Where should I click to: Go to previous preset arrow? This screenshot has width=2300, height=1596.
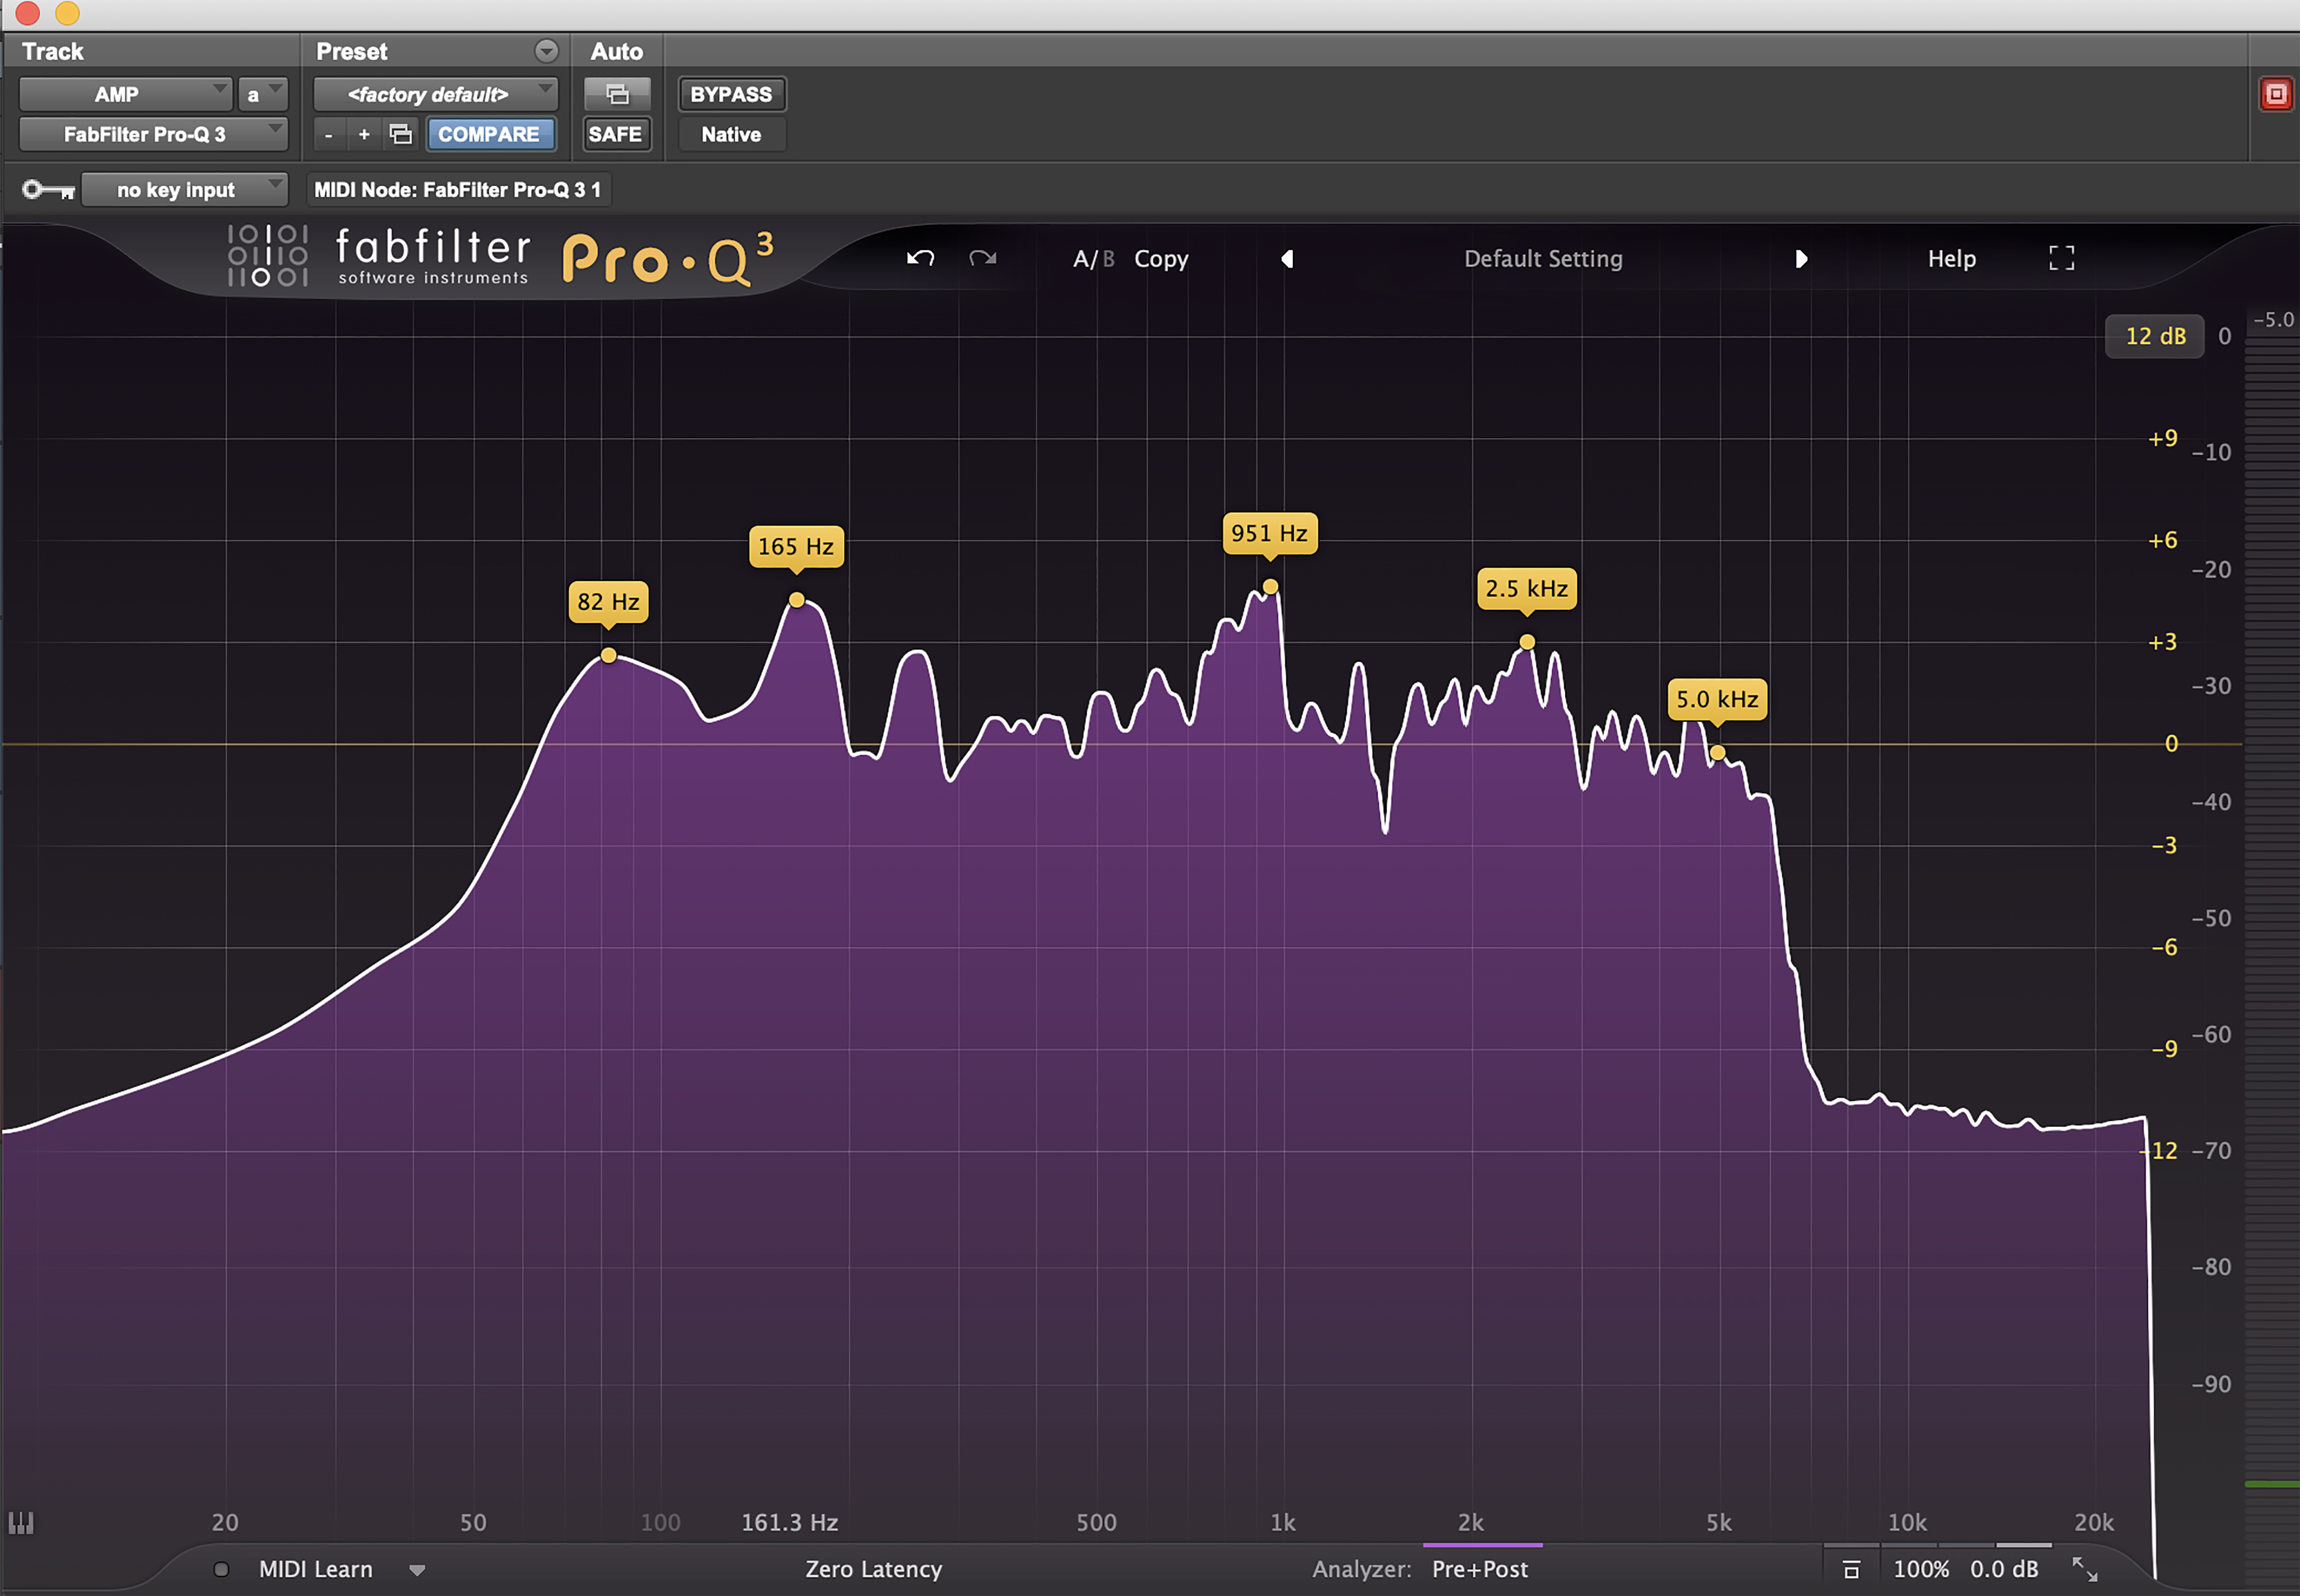(1287, 259)
